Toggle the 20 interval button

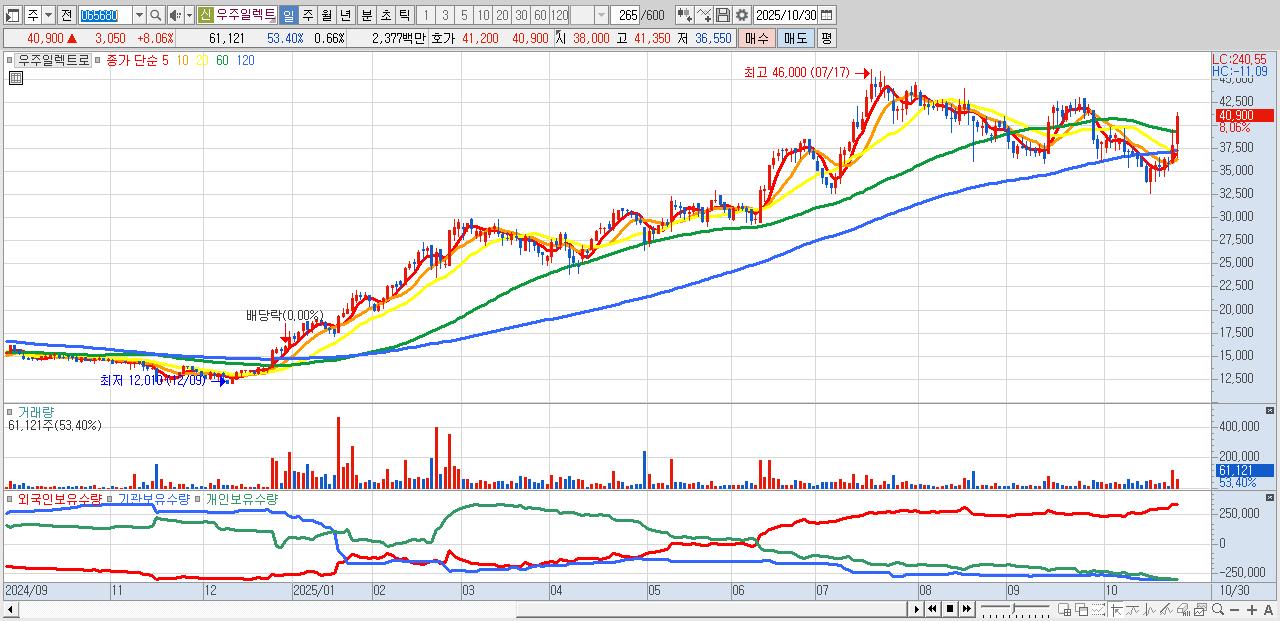[x=502, y=15]
